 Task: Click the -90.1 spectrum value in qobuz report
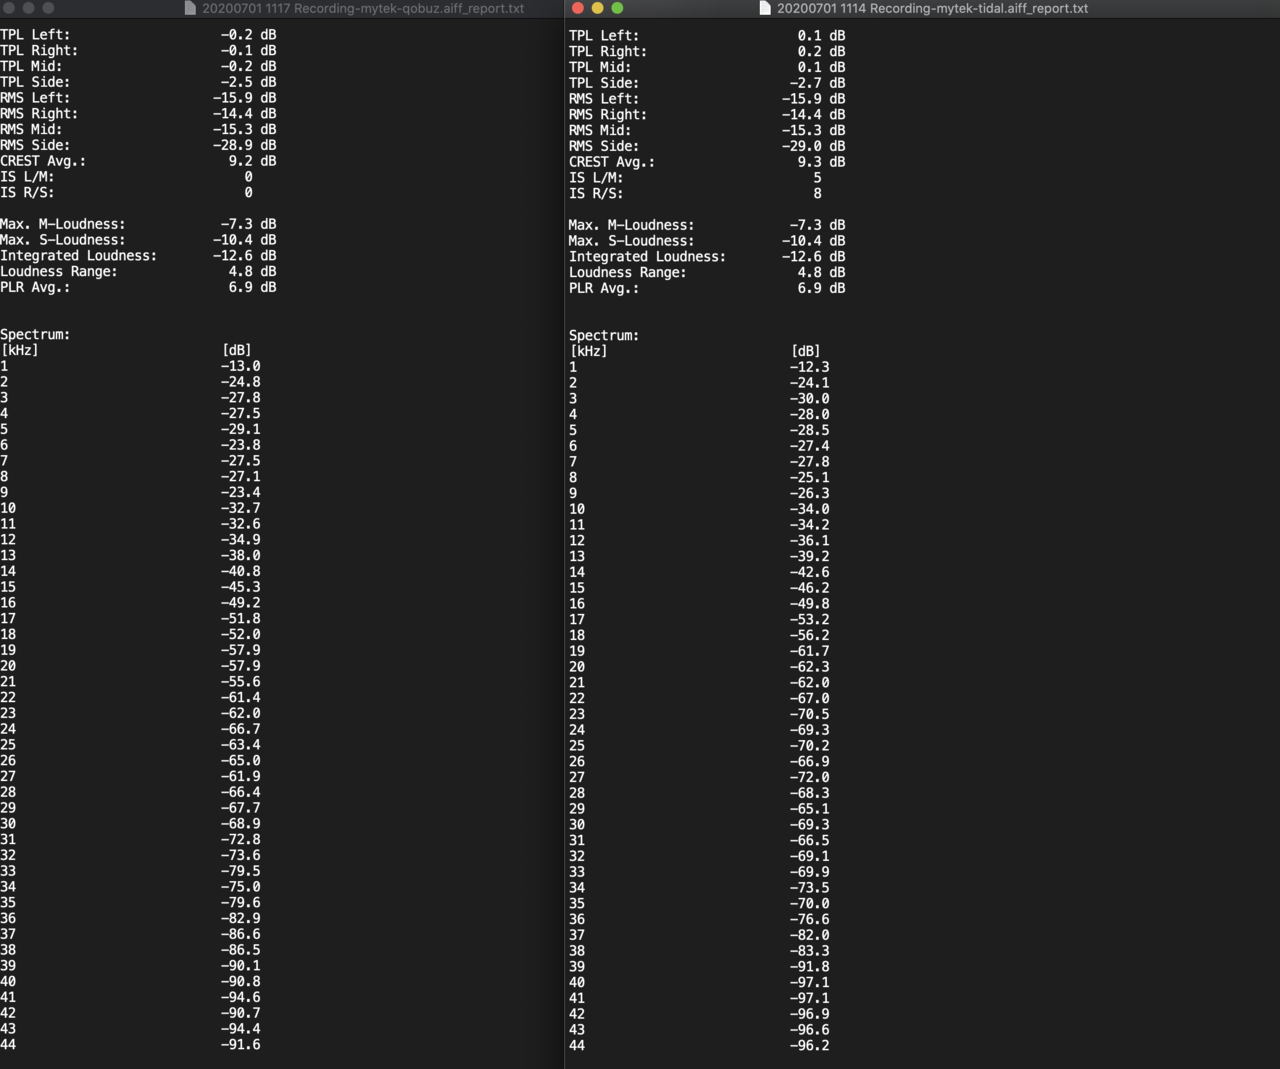(x=240, y=966)
